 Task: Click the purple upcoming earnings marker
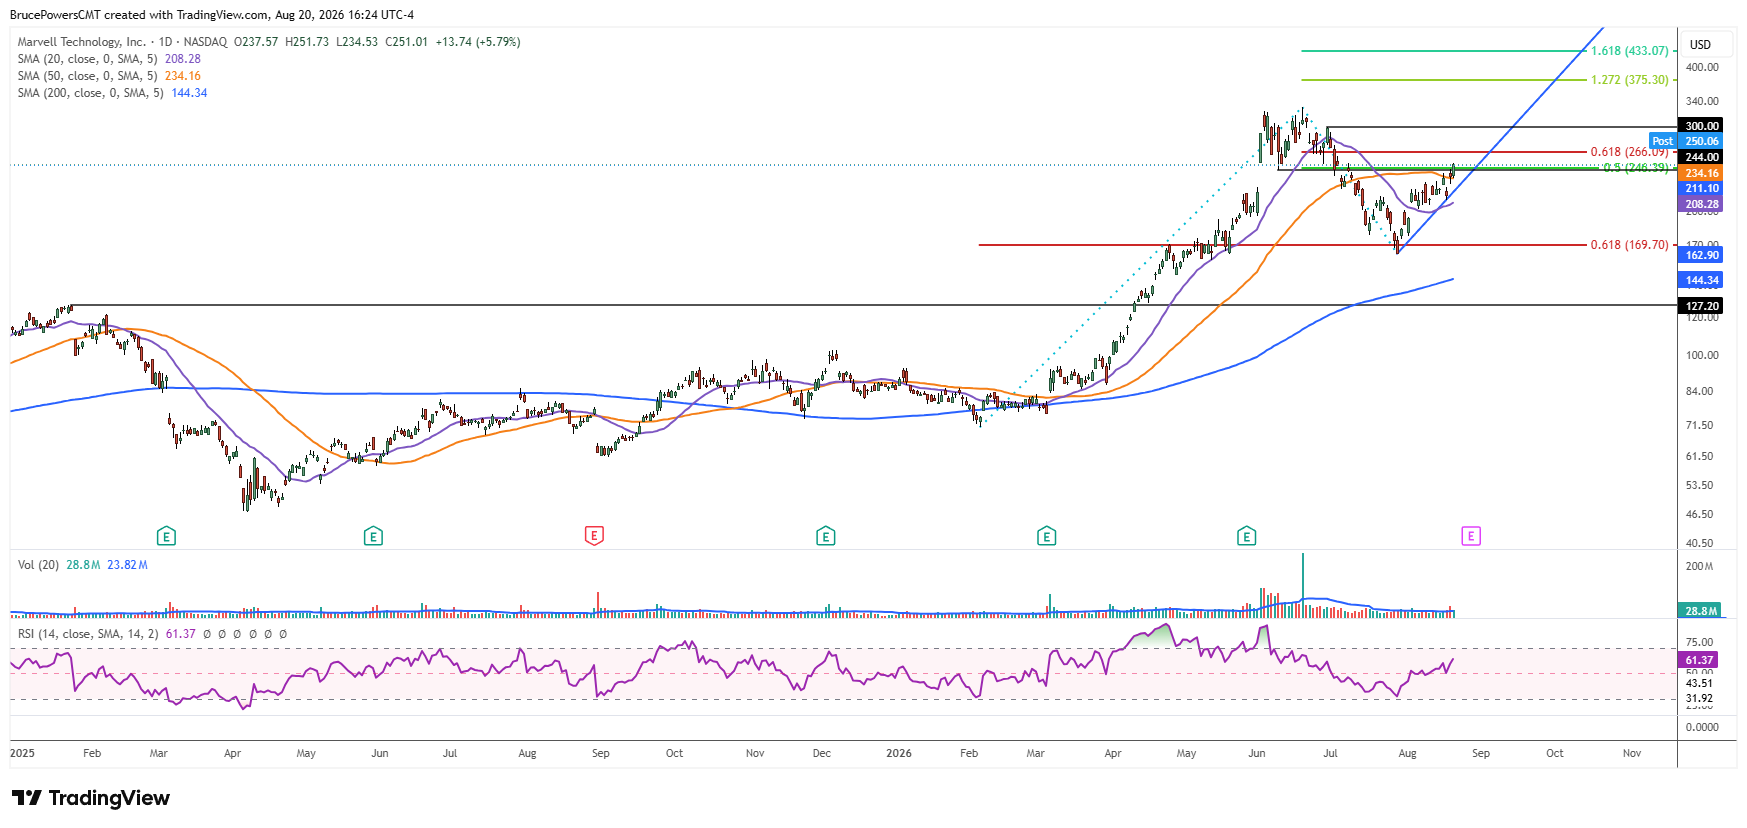click(1471, 537)
